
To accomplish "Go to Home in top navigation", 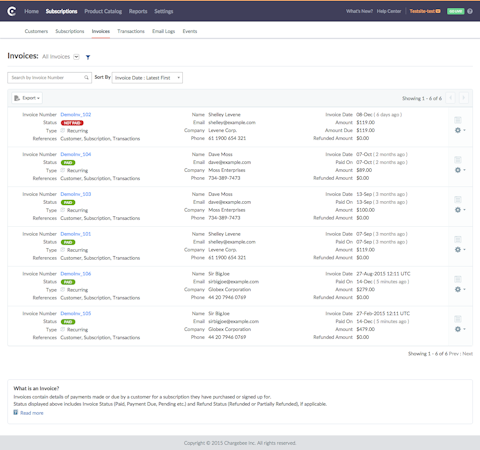I will pos(31,11).
